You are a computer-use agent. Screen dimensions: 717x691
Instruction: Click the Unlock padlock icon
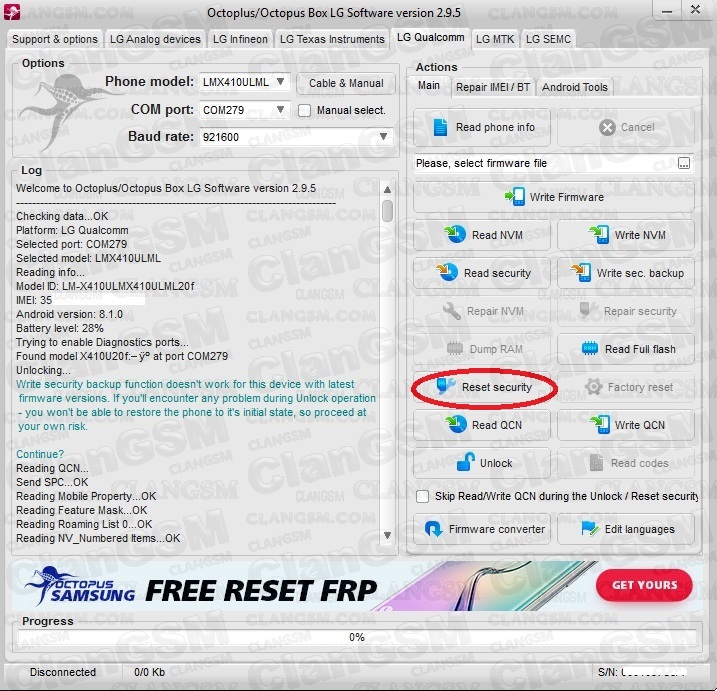point(466,462)
